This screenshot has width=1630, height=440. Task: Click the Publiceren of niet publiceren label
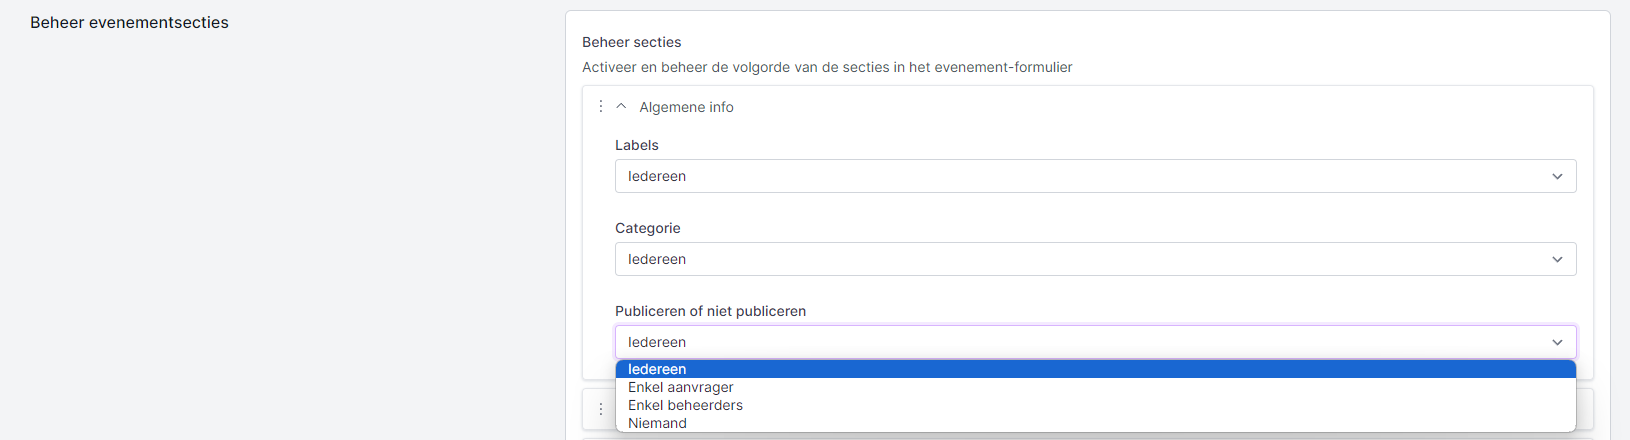coord(710,311)
